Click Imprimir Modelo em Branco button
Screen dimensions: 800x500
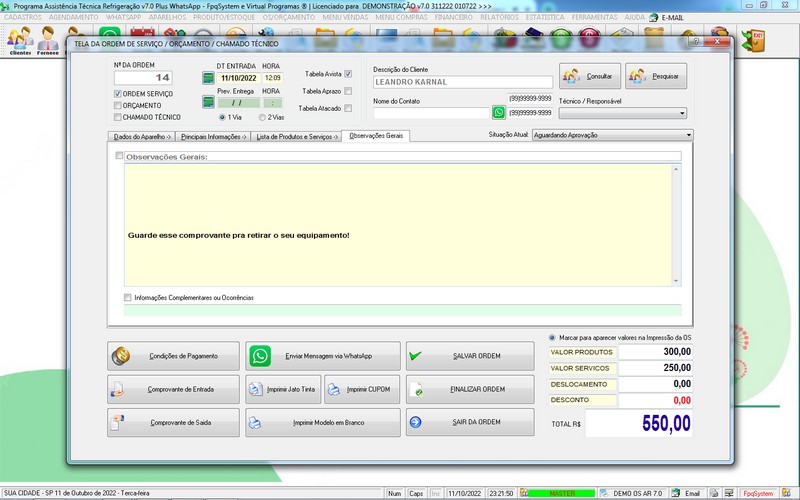[x=323, y=422]
